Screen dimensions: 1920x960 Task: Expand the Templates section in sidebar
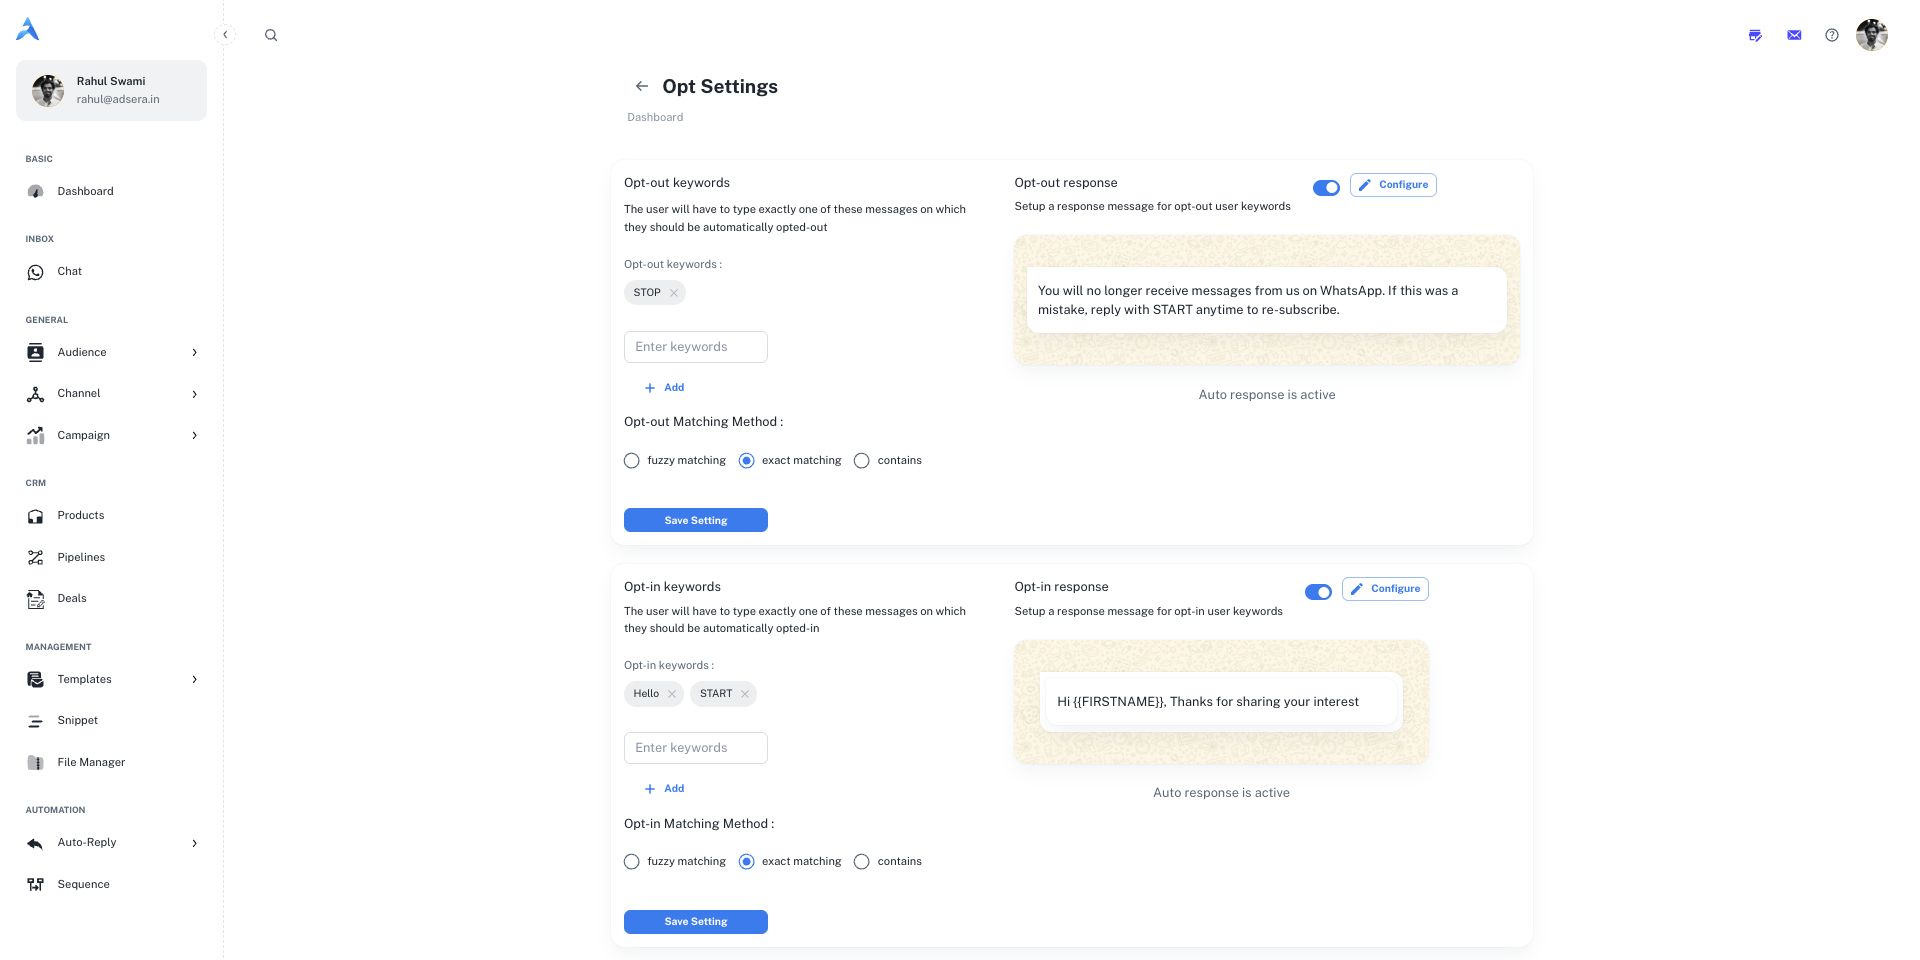194,680
